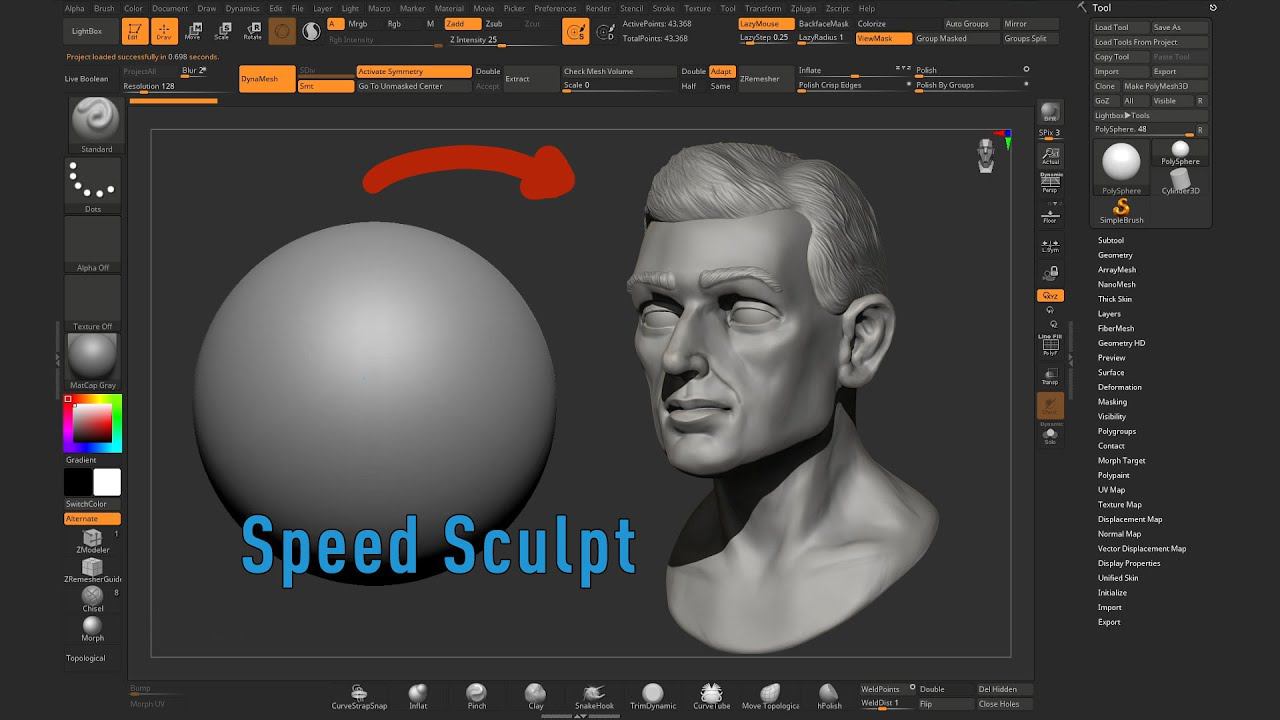Activate the Move tool icon
The image size is (1280, 720).
193,31
